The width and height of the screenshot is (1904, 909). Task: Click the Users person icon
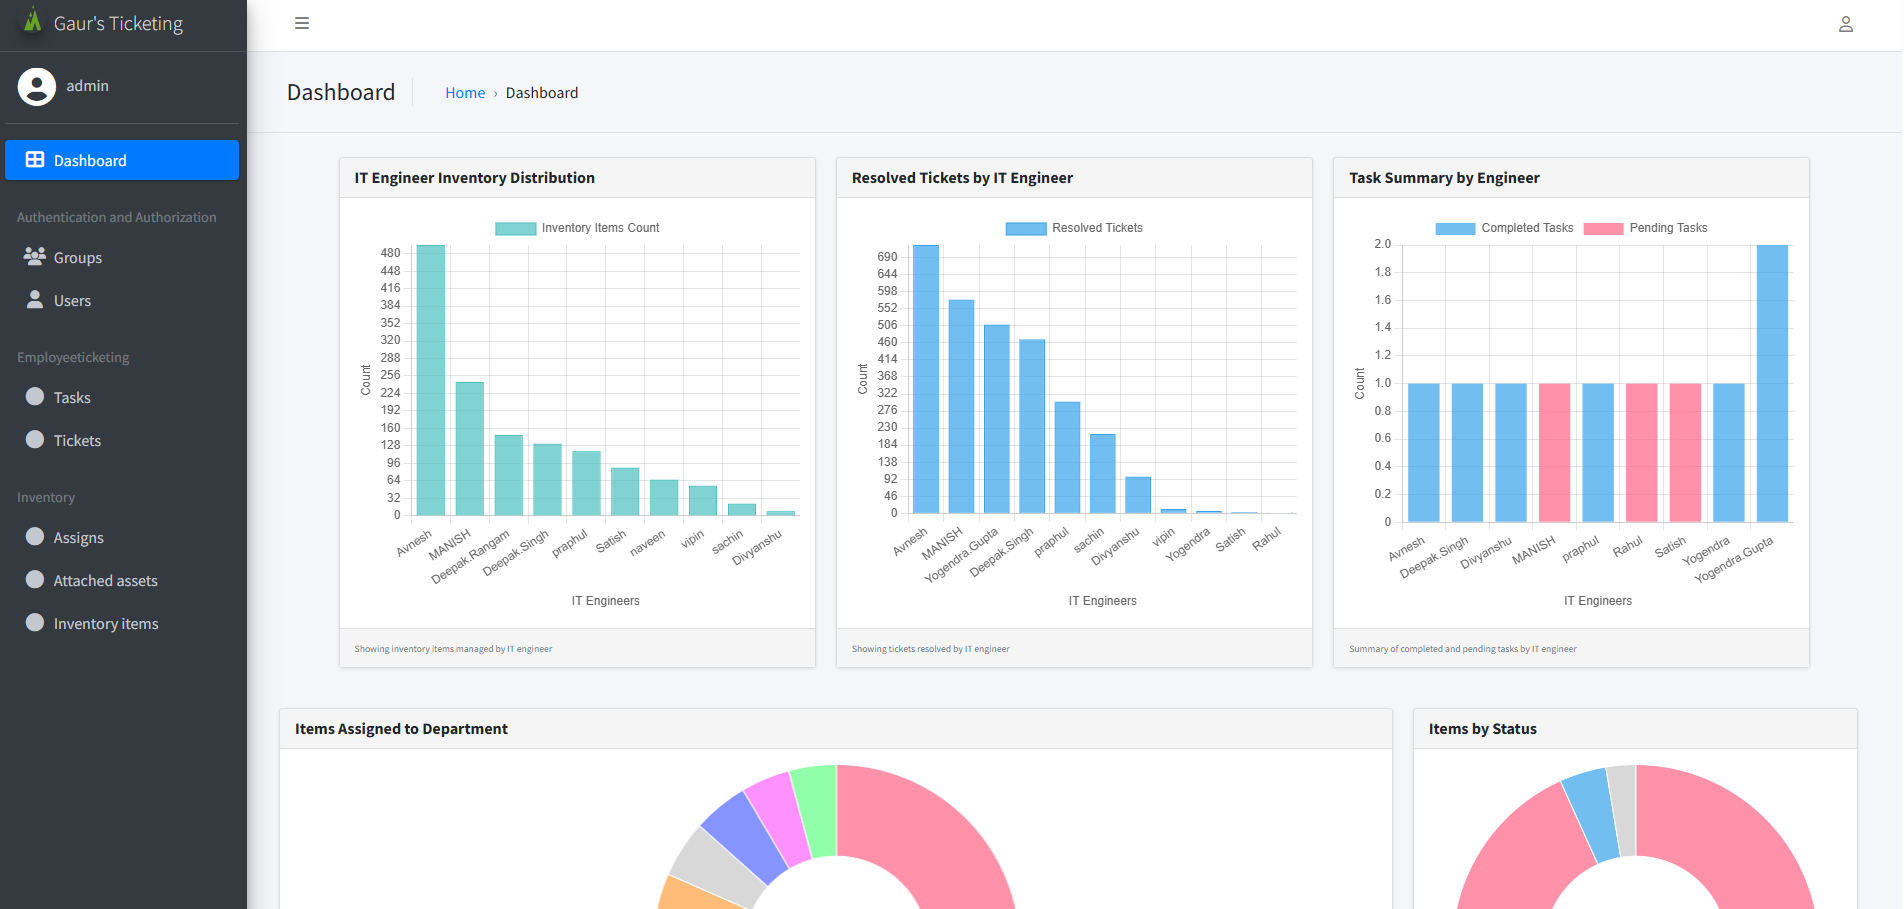[x=35, y=300]
